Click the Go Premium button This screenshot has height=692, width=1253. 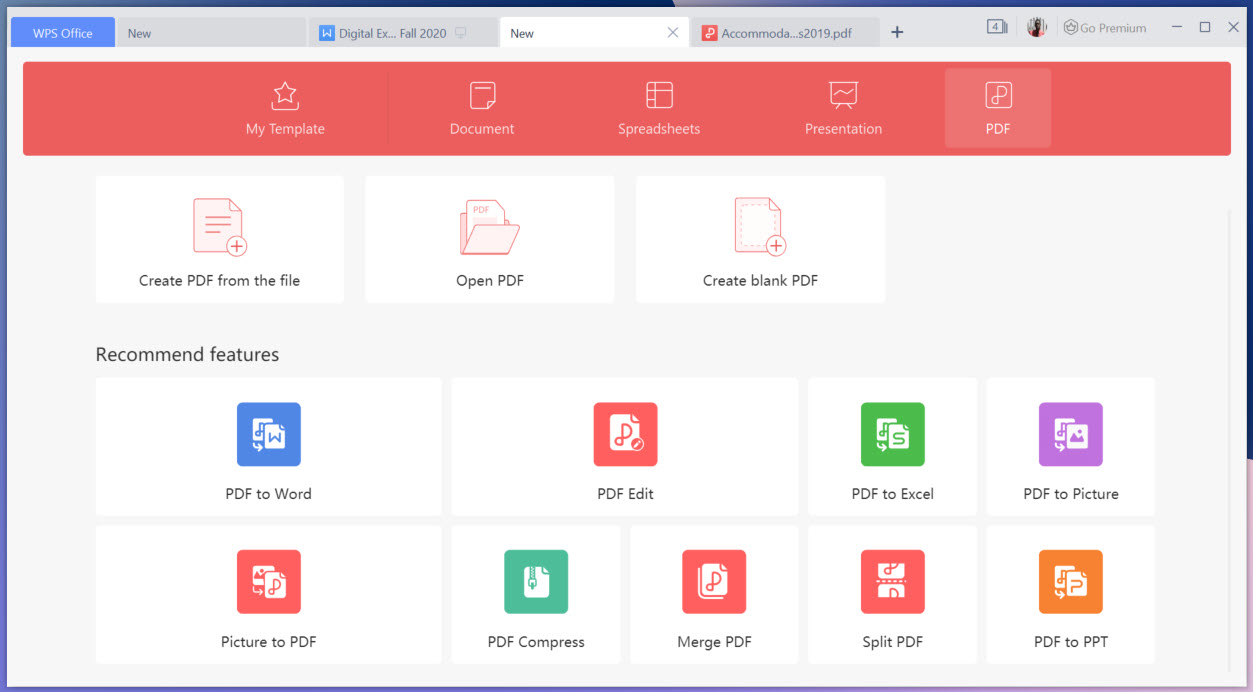[1105, 28]
